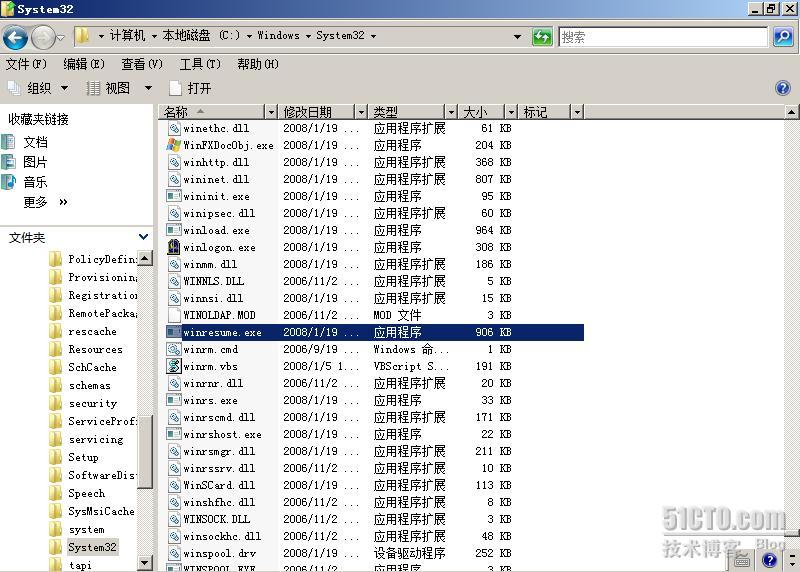Click the Speech folder icon in tree
The height and width of the screenshot is (572, 800).
click(x=56, y=493)
